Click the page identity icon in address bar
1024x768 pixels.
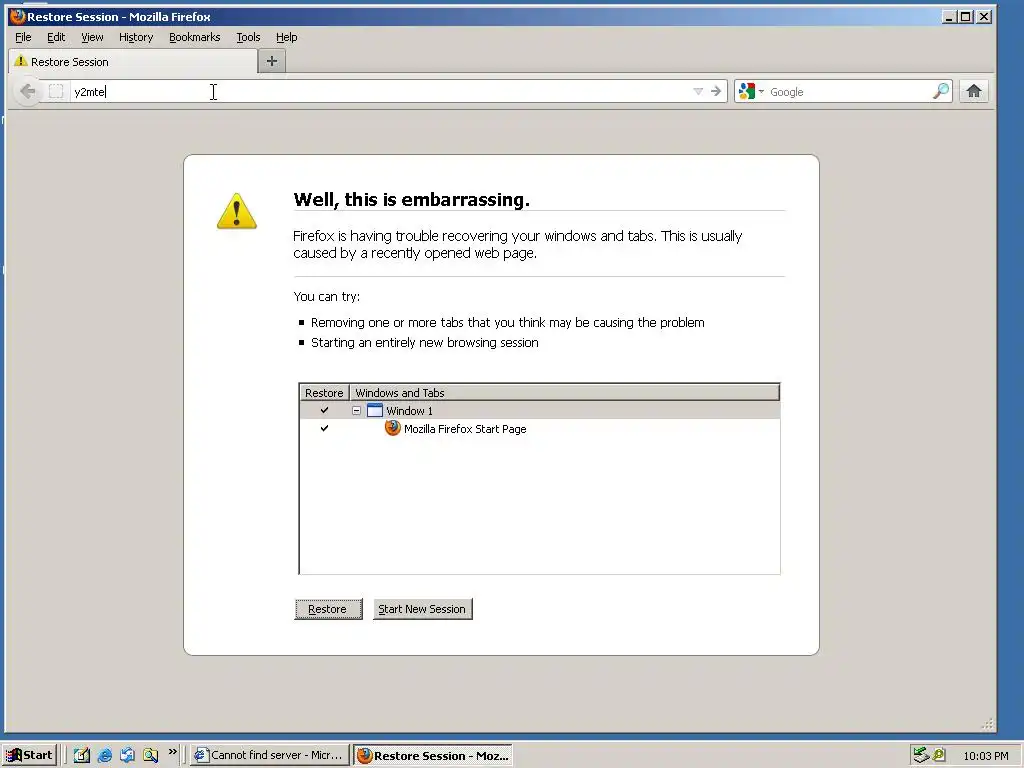pyautogui.click(x=56, y=91)
